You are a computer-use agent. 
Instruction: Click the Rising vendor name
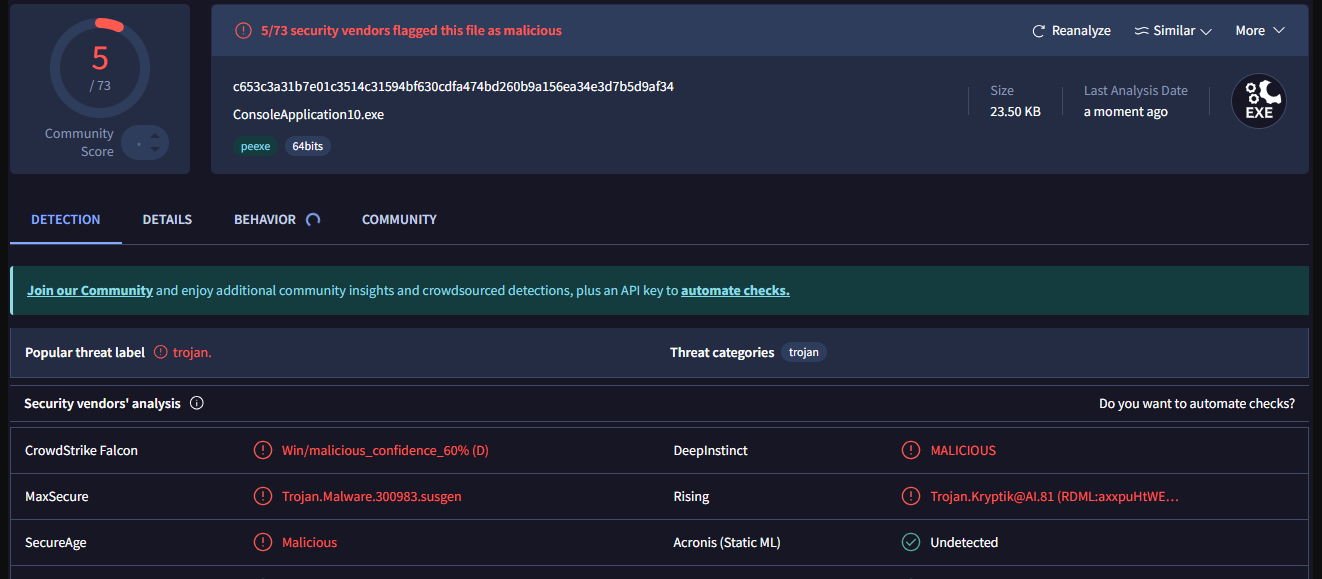[x=691, y=497]
